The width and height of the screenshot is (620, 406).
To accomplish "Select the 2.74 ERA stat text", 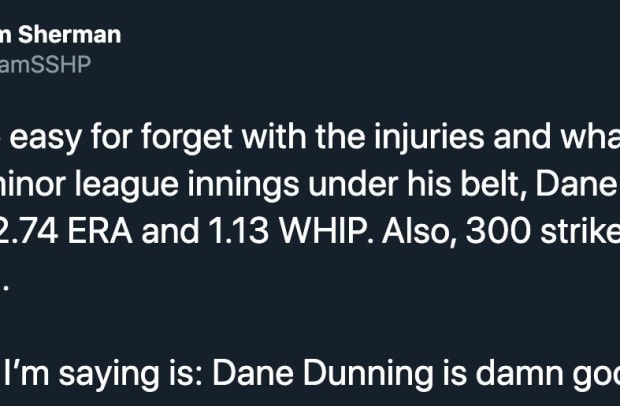I will 66,231.
